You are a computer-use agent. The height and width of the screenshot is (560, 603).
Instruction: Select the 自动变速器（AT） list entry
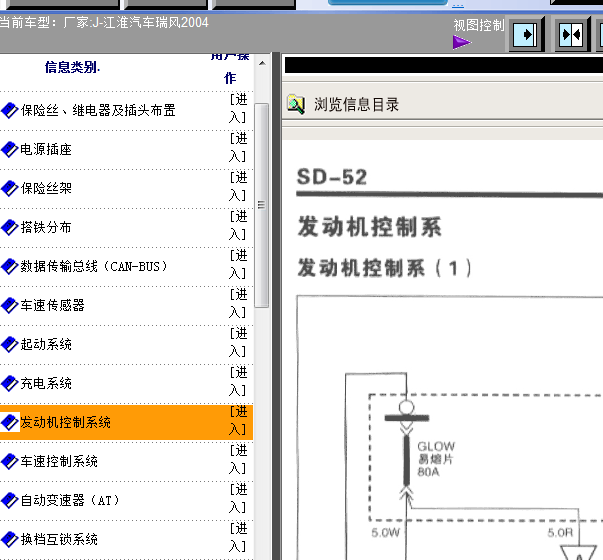point(70,500)
